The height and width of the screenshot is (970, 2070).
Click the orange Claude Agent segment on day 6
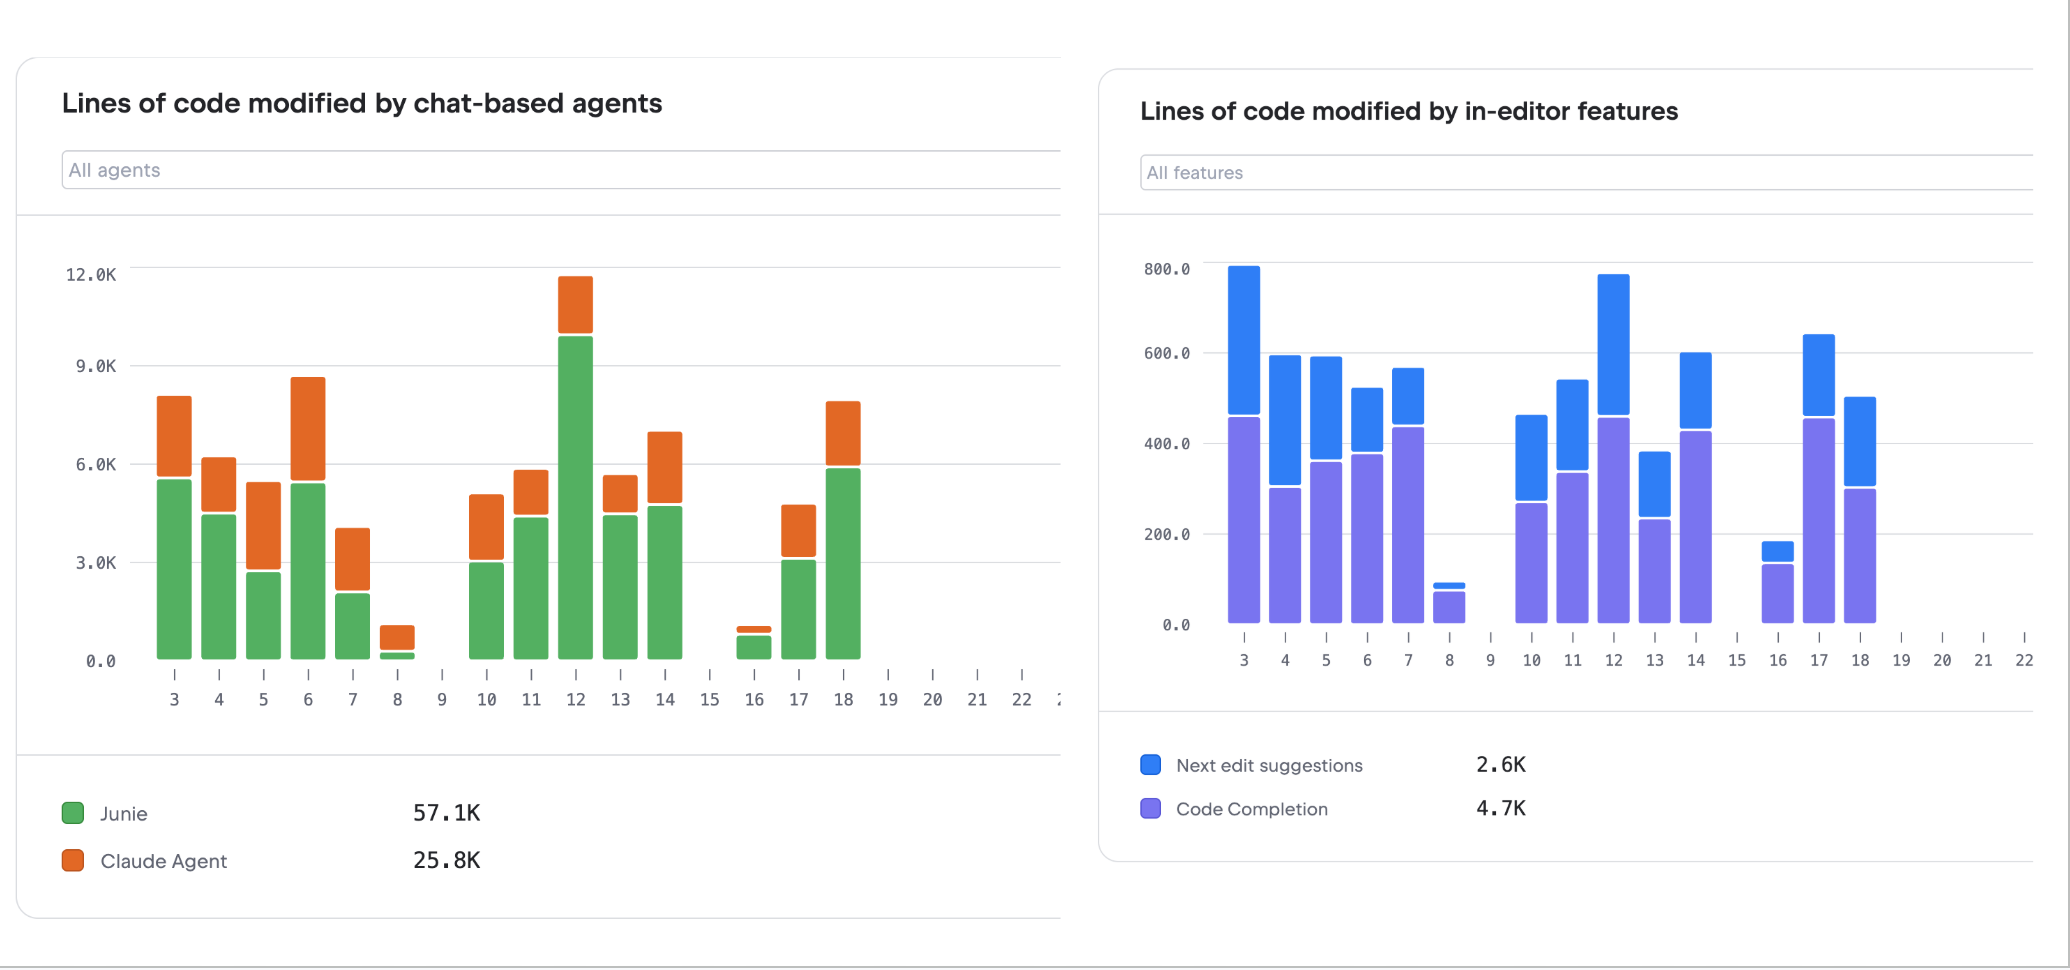308,428
